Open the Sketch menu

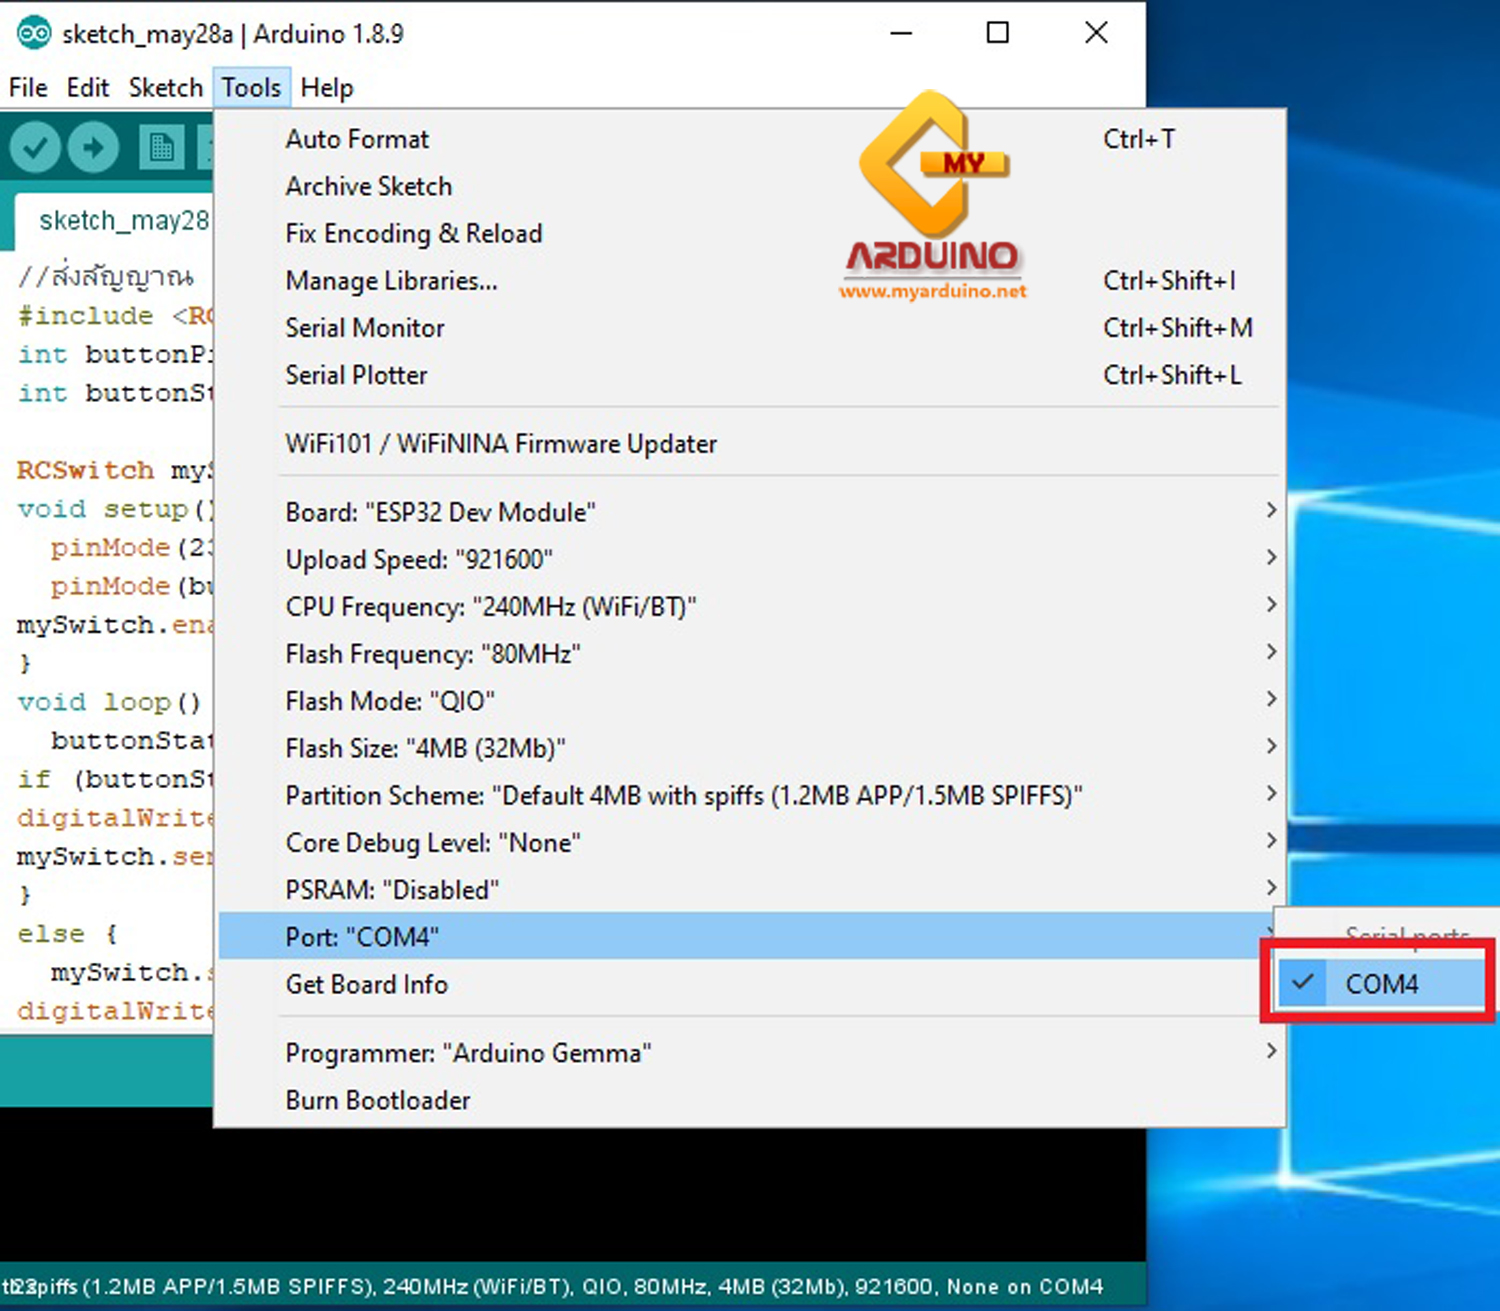[166, 88]
